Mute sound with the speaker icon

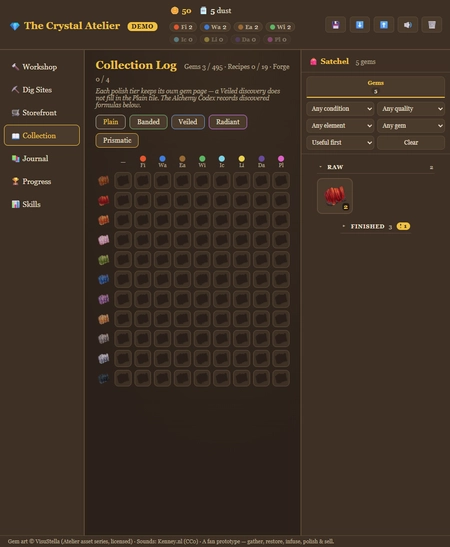tap(408, 25)
